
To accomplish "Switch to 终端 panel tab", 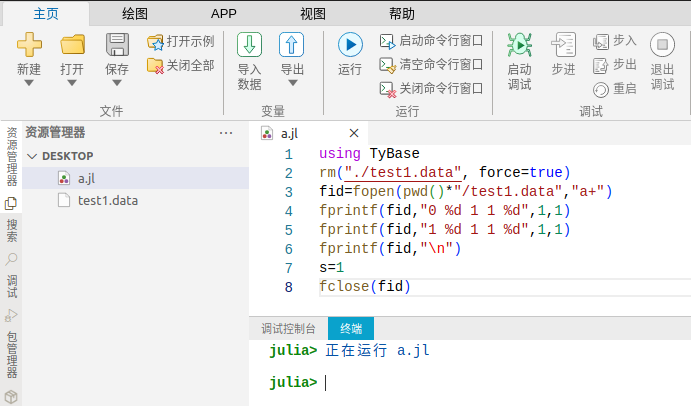I will click(351, 328).
